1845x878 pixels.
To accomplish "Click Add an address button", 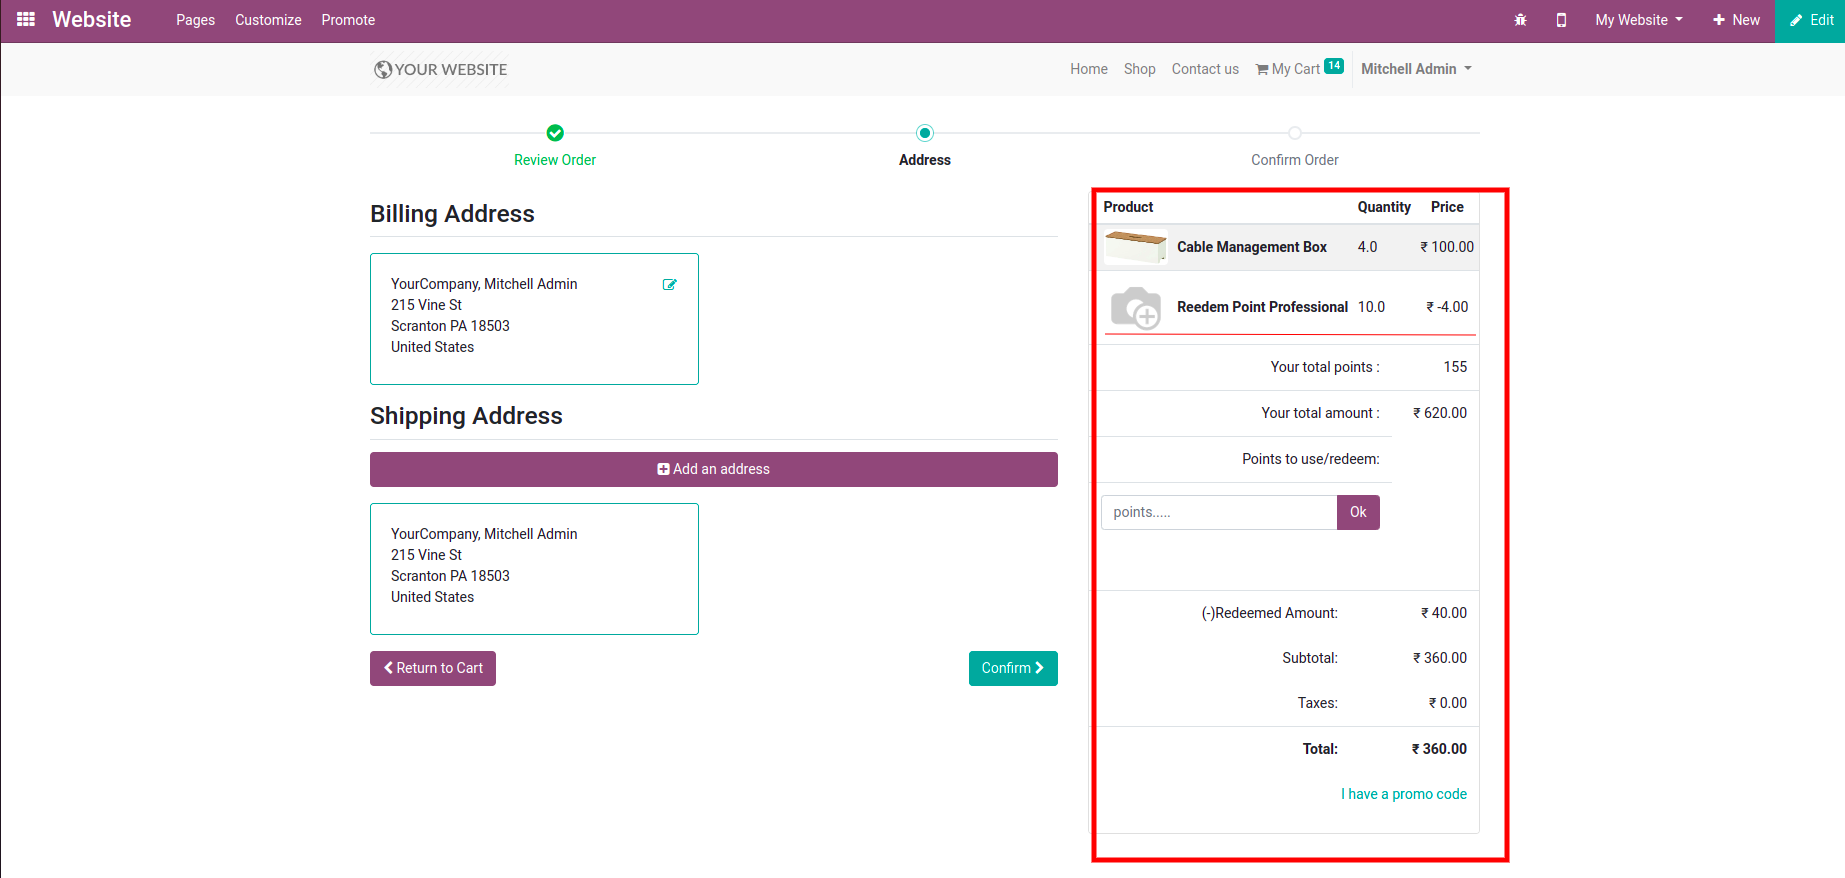I will pos(714,469).
